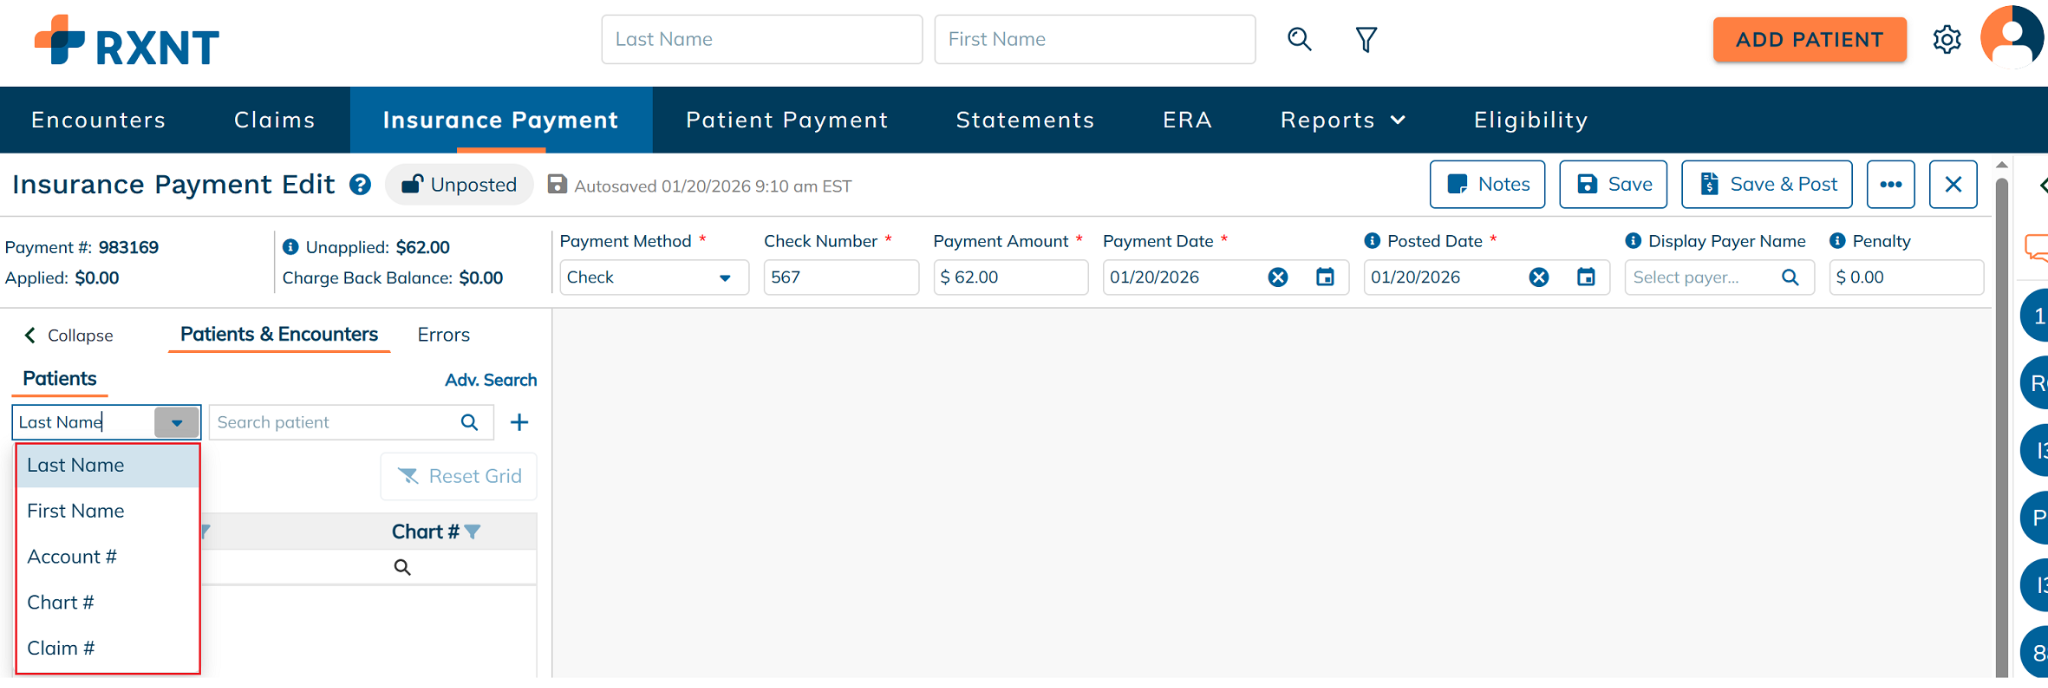Collapse the patients side panel
Screen dimensions: 2048x688
68,335
